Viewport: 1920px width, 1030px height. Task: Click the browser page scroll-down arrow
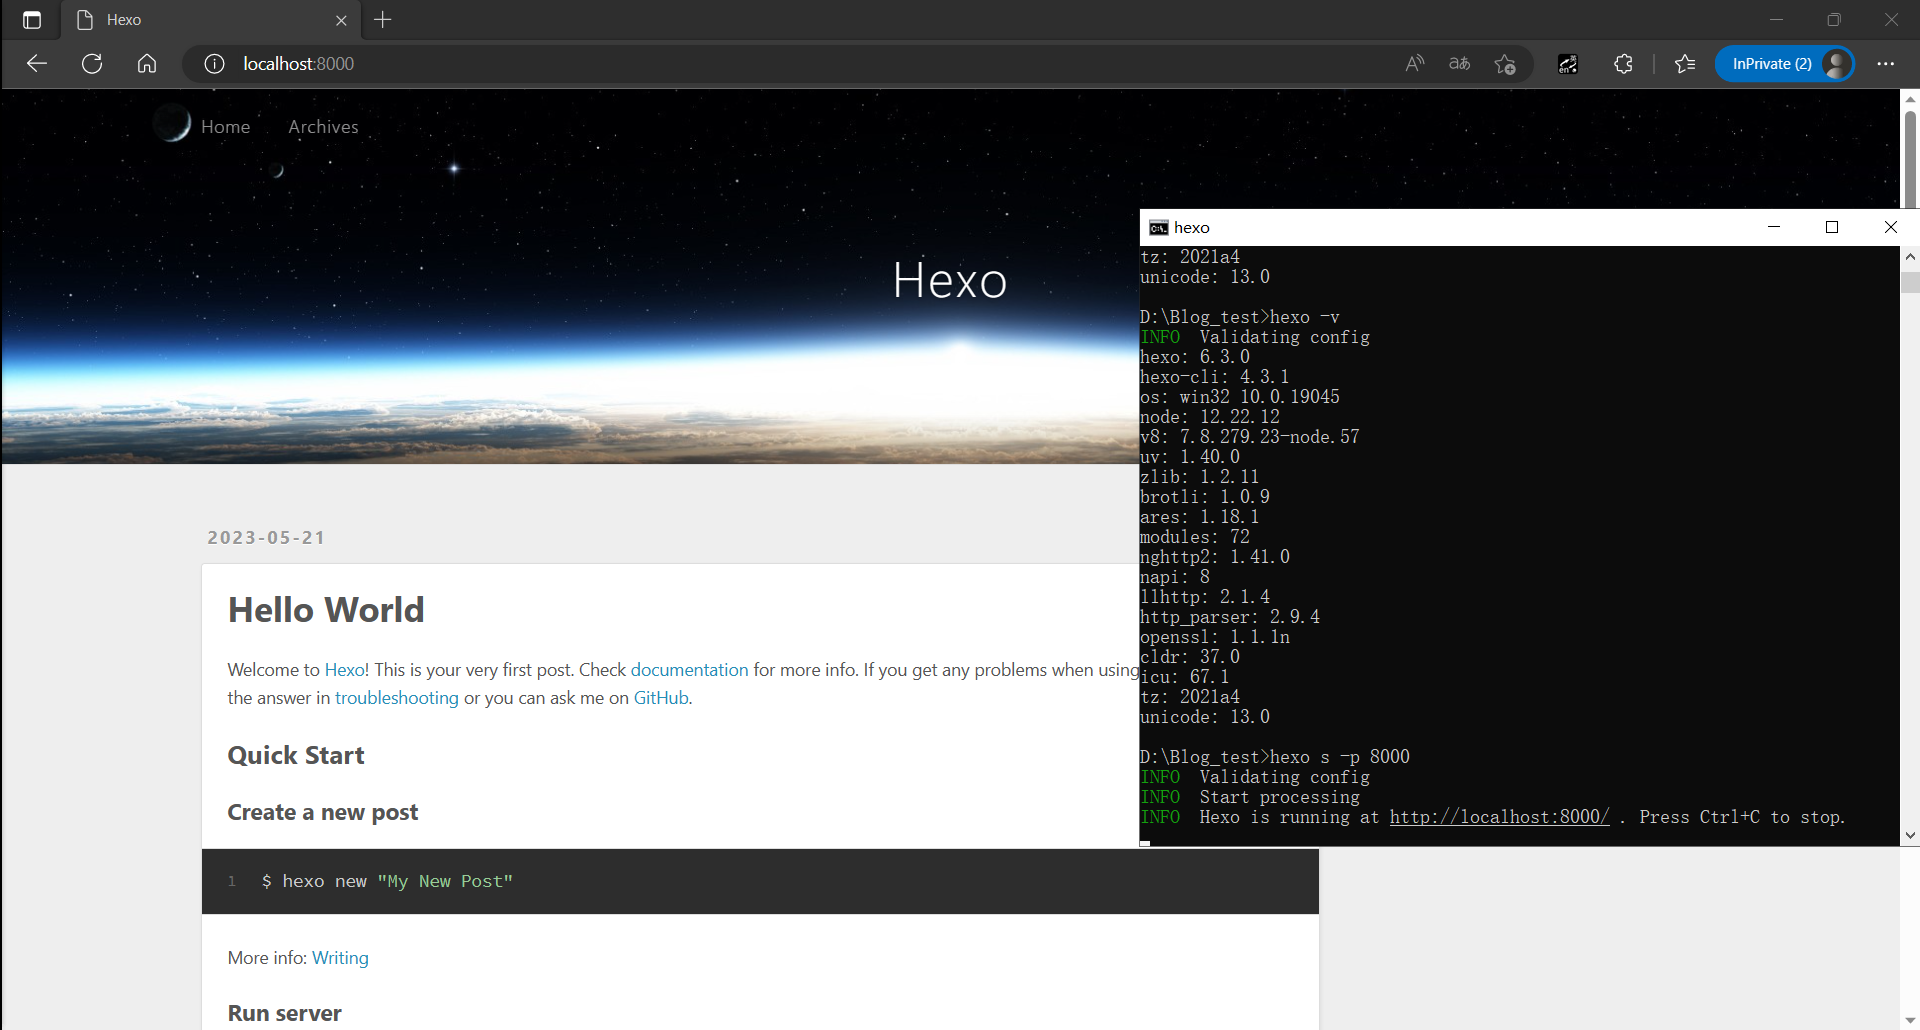point(1910,1020)
